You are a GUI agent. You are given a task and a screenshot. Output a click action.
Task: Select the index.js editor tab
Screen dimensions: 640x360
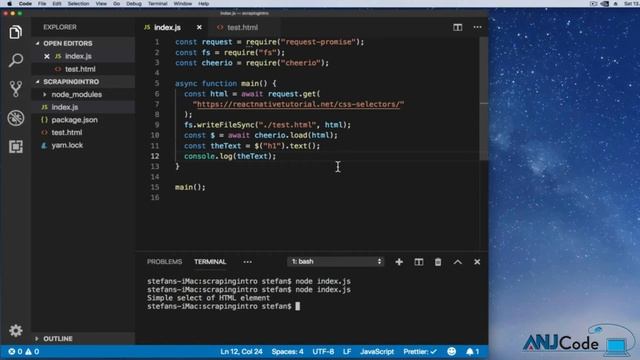coord(168,27)
